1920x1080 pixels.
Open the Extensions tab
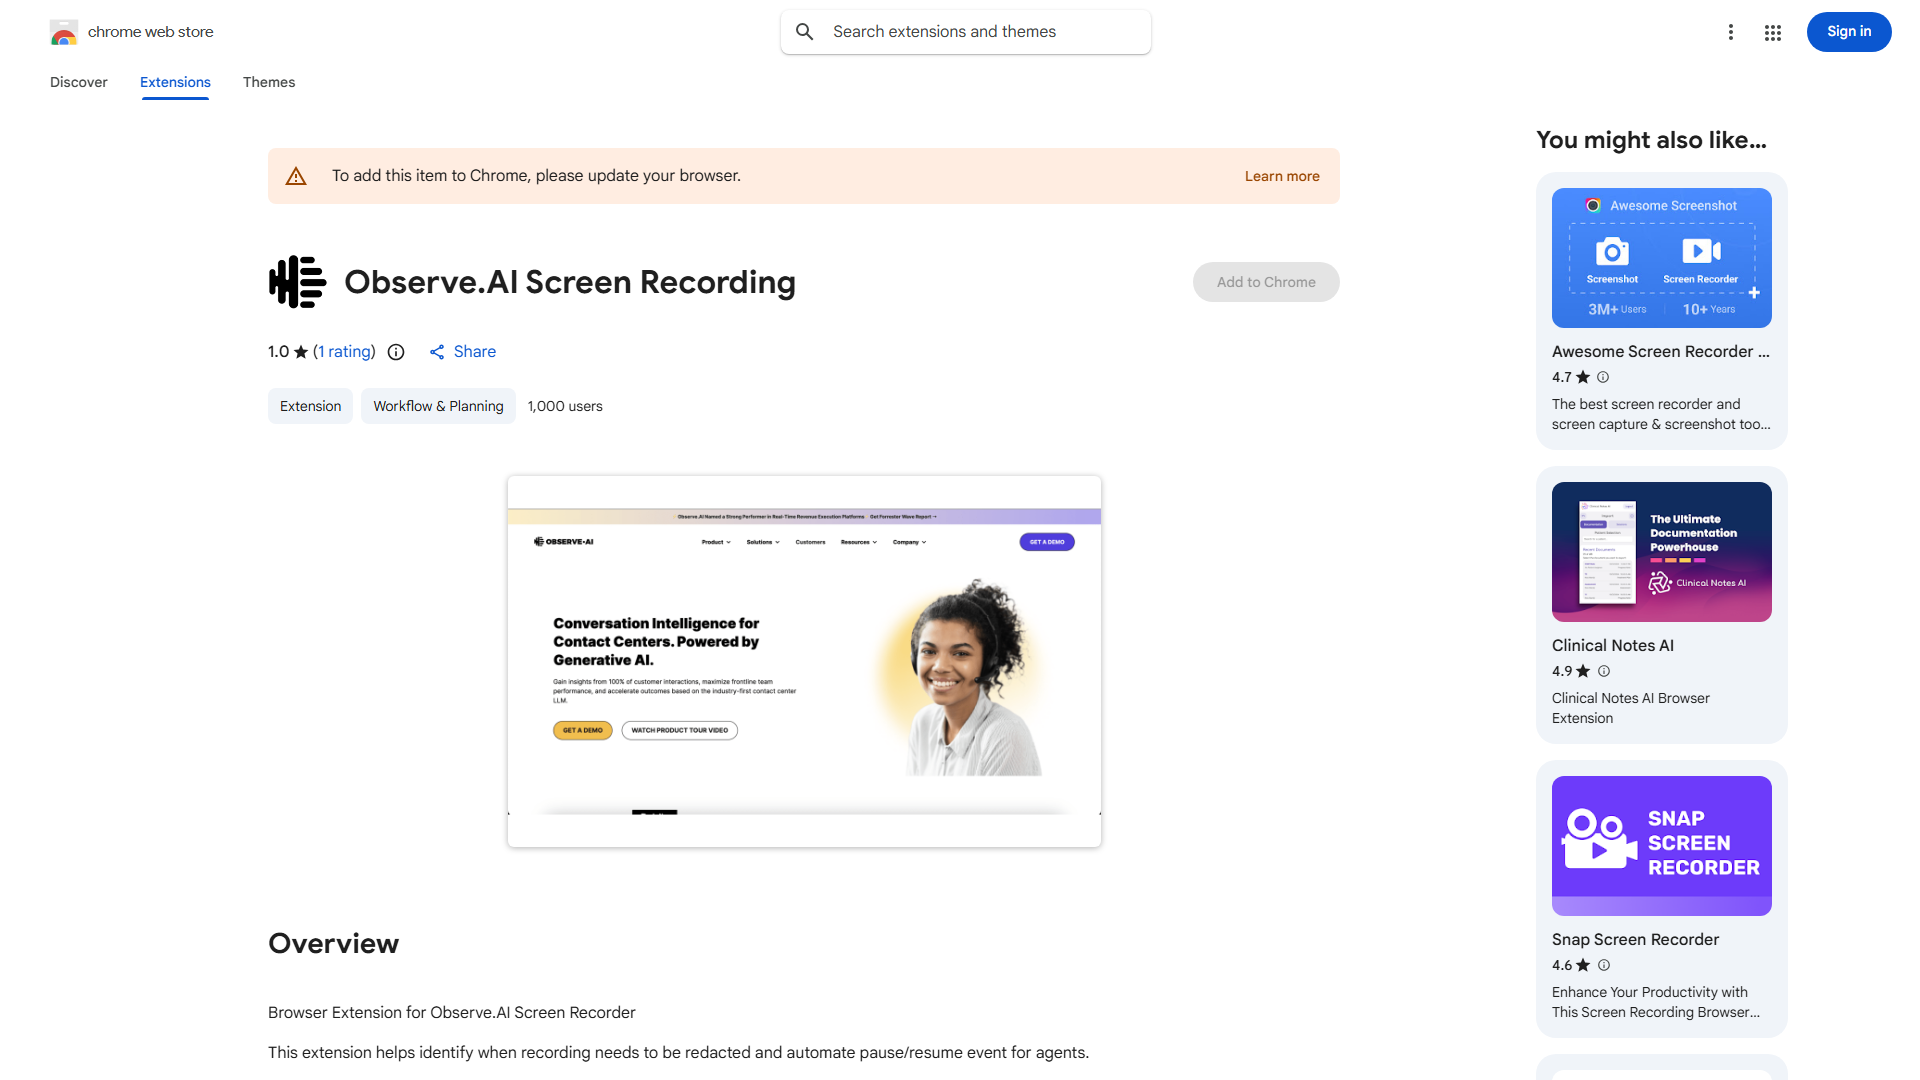coord(174,82)
